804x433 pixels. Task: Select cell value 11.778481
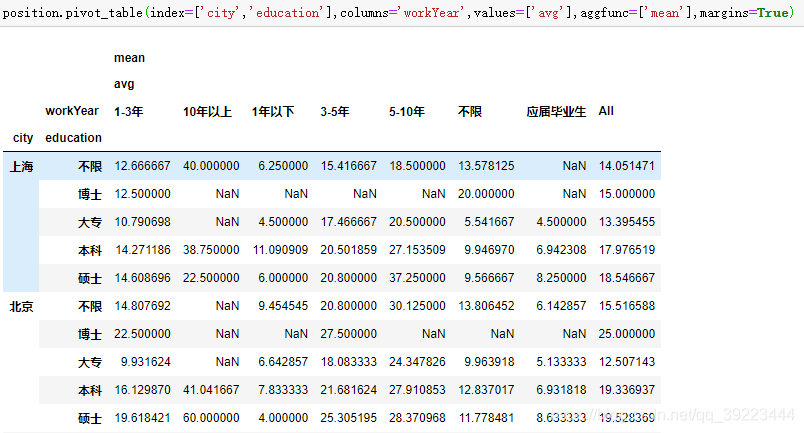[486, 418]
